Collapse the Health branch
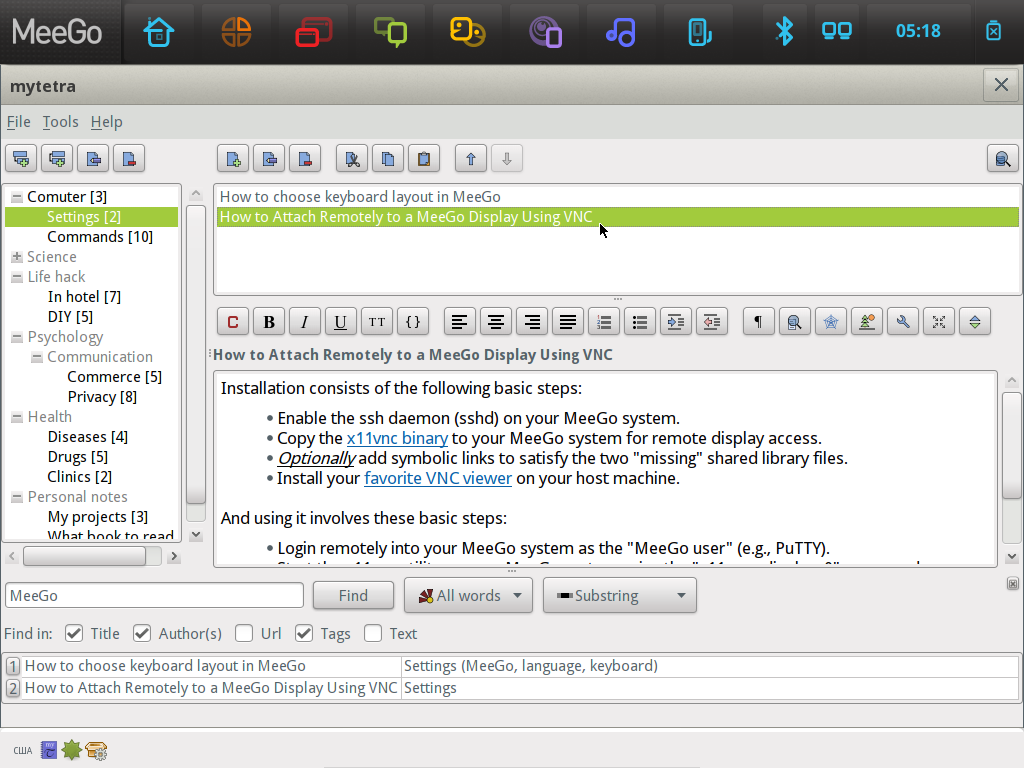The height and width of the screenshot is (768, 1024). 17,417
